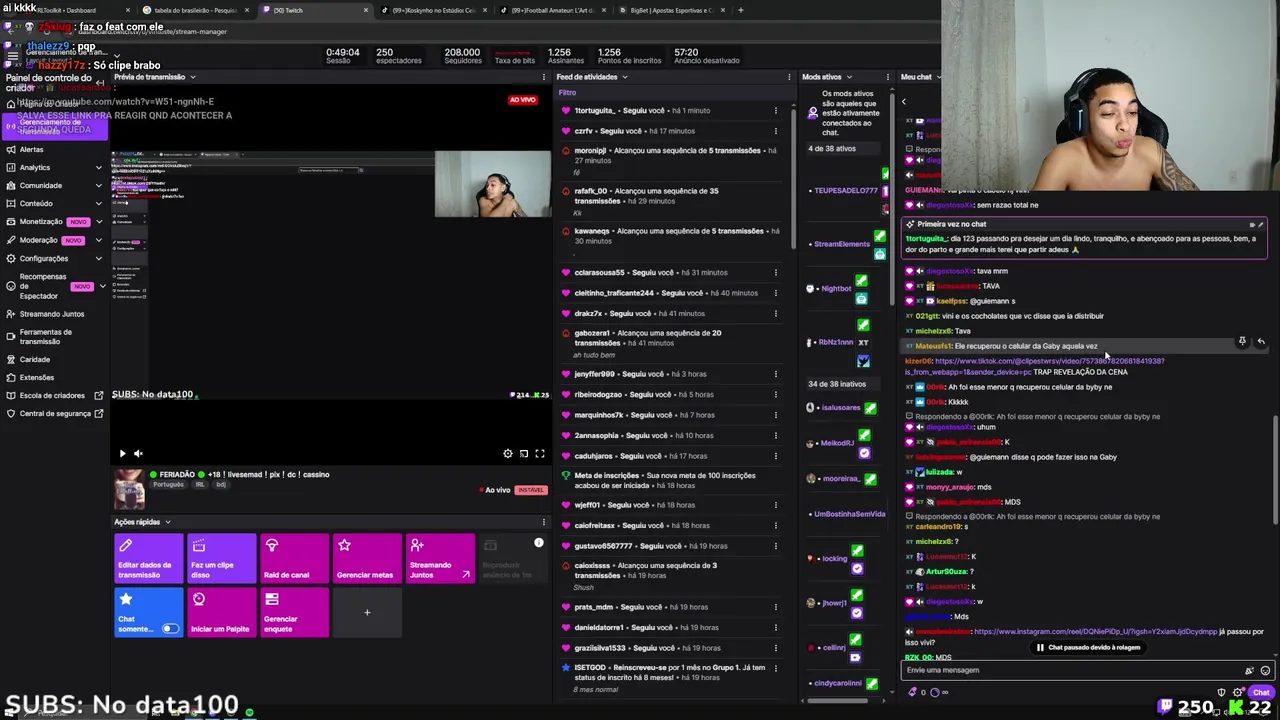Viewport: 1280px width, 720px height.
Task: Switch to the BigBet Apostas Esportivas tab
Action: click(x=670, y=10)
